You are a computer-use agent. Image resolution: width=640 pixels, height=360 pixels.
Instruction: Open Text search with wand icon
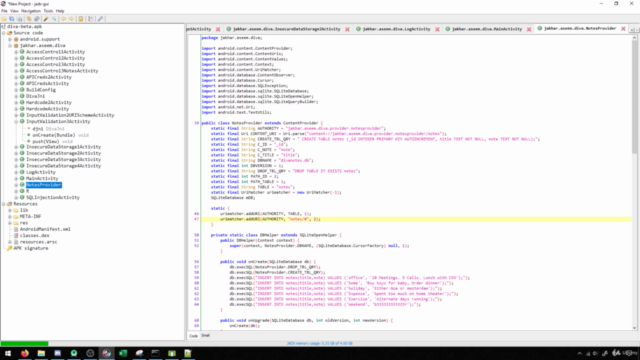point(46,19)
